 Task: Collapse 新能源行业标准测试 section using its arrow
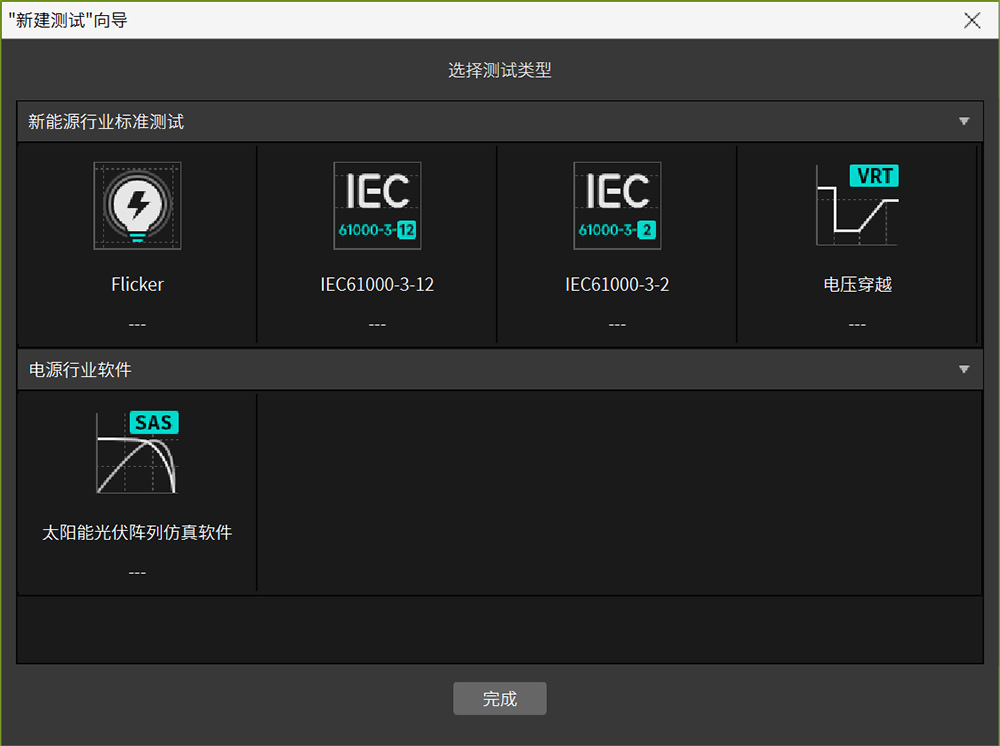(964, 122)
